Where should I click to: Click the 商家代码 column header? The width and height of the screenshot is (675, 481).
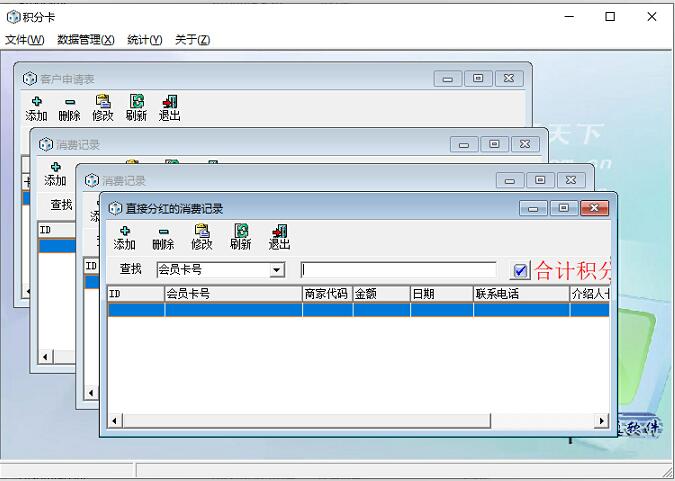pyautogui.click(x=328, y=294)
